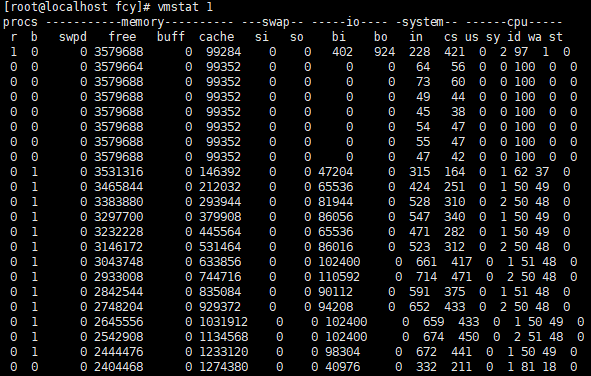Click the 'procs' group header
591x376 pixels.
tap(20, 23)
